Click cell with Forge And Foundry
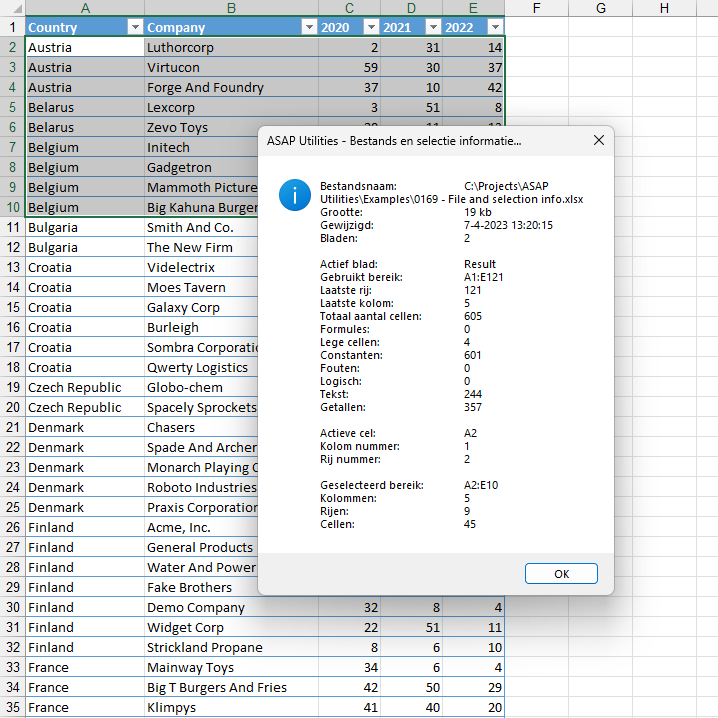Screen dimensions: 718x718 (231, 87)
